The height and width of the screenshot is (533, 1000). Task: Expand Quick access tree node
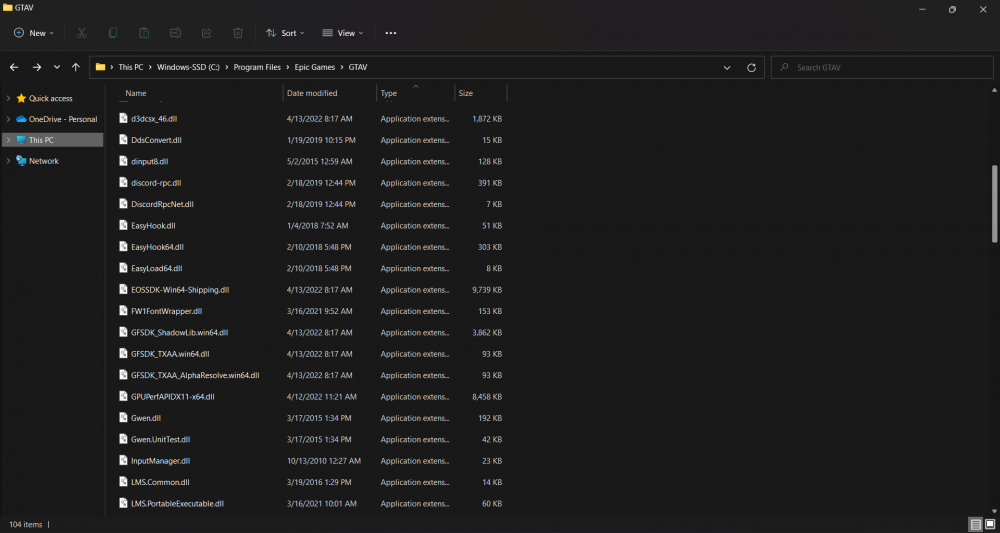8,98
